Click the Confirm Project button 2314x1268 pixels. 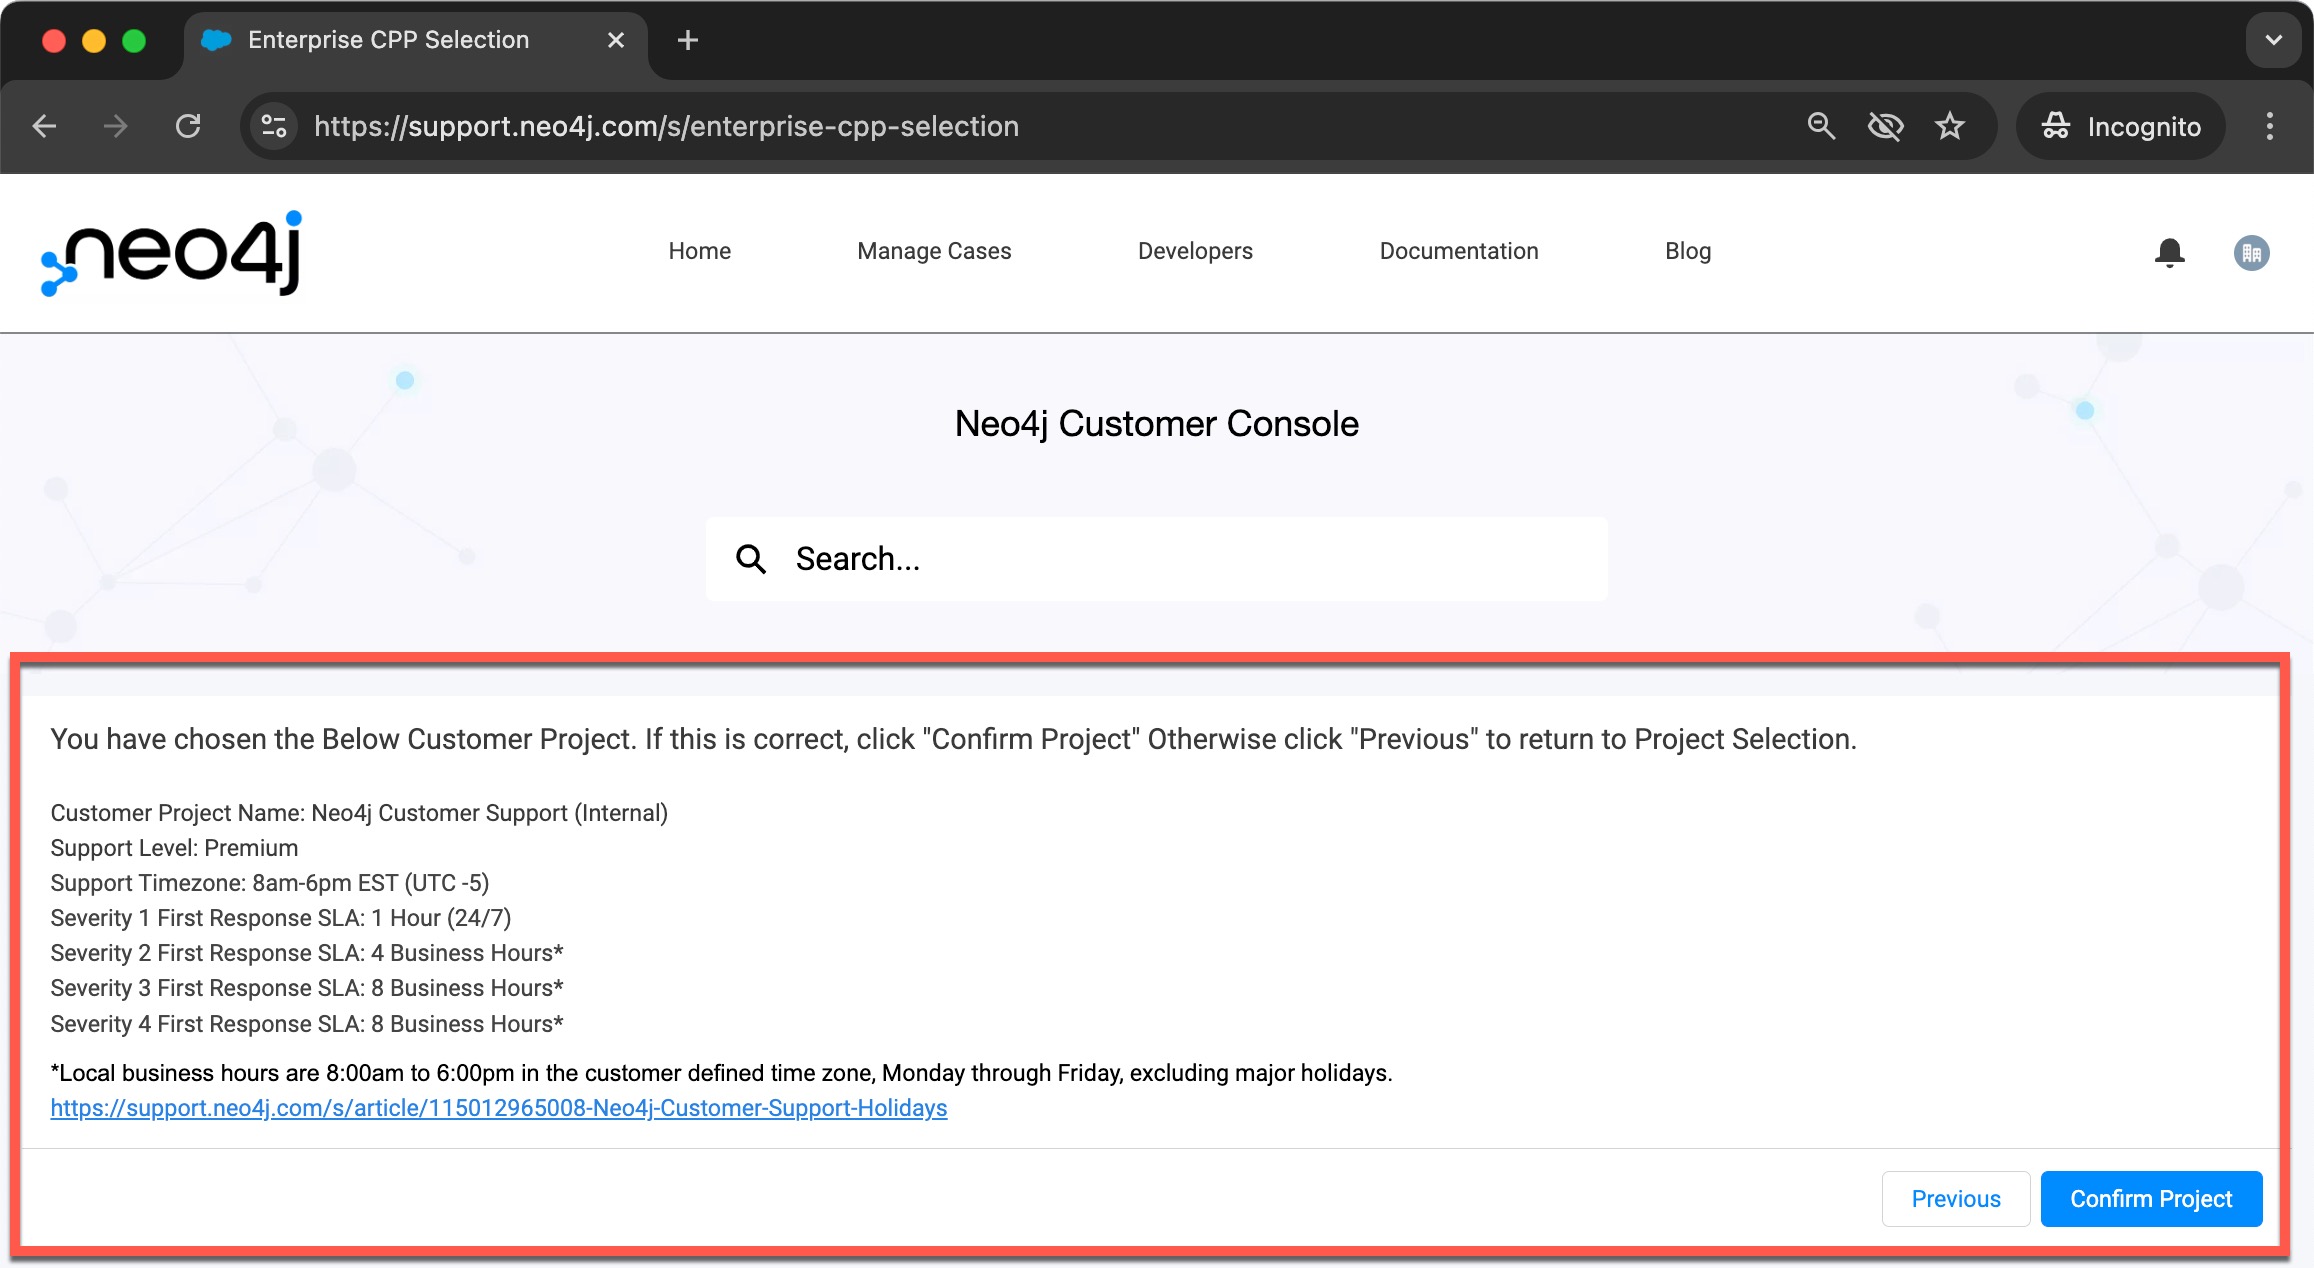pos(2151,1199)
